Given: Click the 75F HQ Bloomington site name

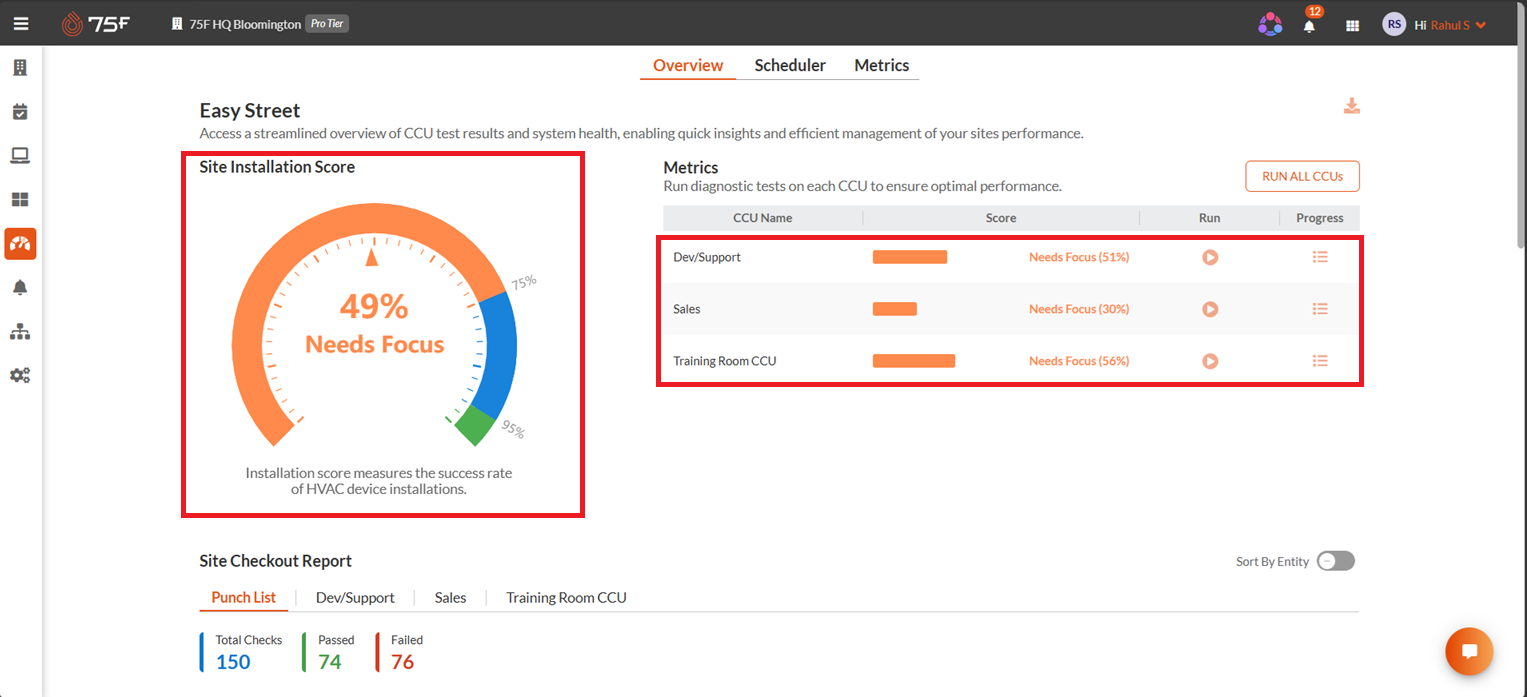Looking at the screenshot, I should pyautogui.click(x=245, y=24).
